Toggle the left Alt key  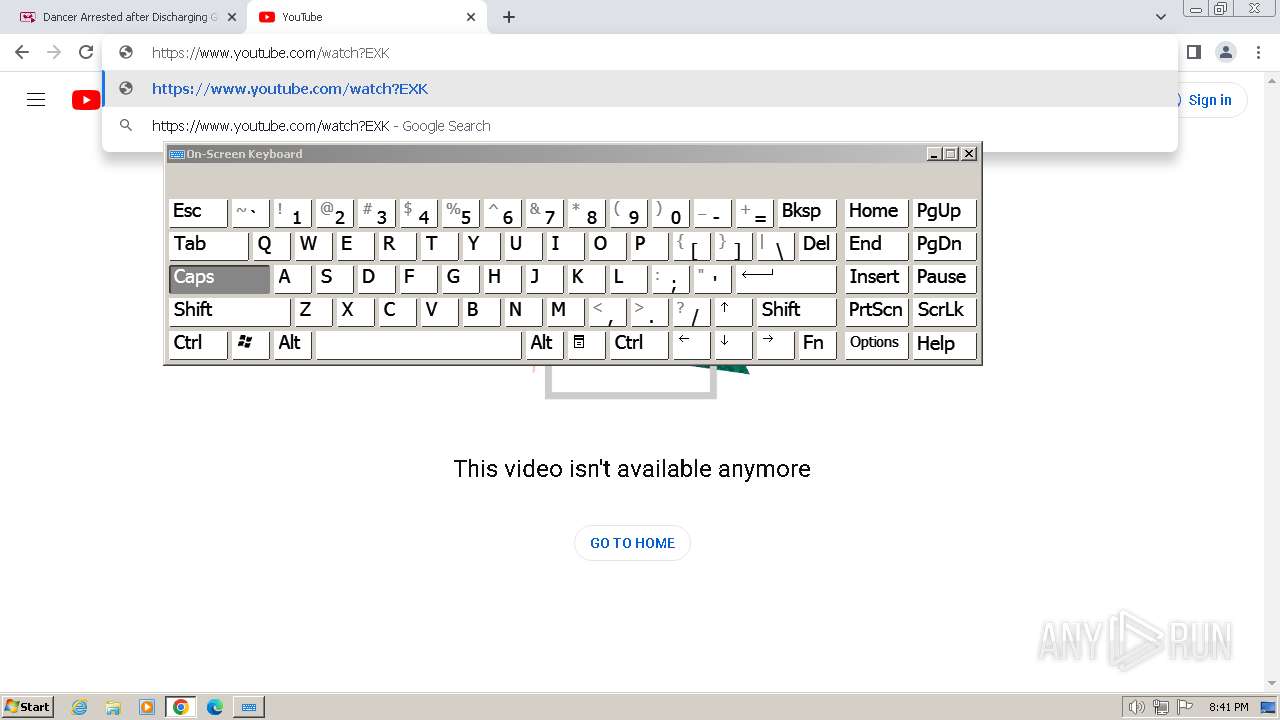coord(293,344)
